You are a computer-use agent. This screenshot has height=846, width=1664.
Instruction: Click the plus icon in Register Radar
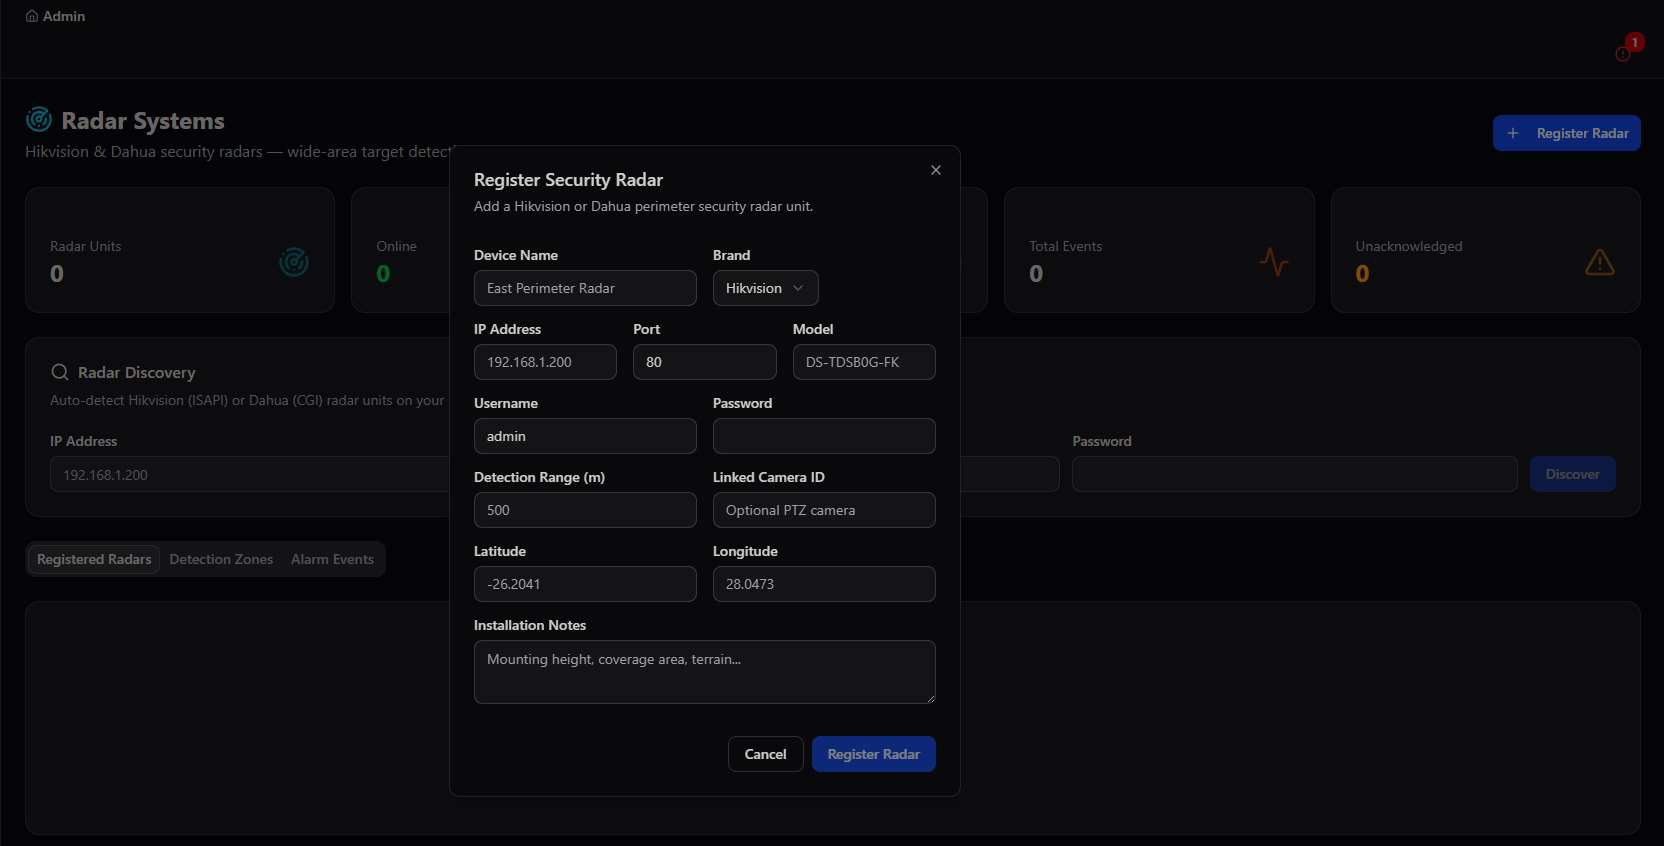click(1513, 133)
